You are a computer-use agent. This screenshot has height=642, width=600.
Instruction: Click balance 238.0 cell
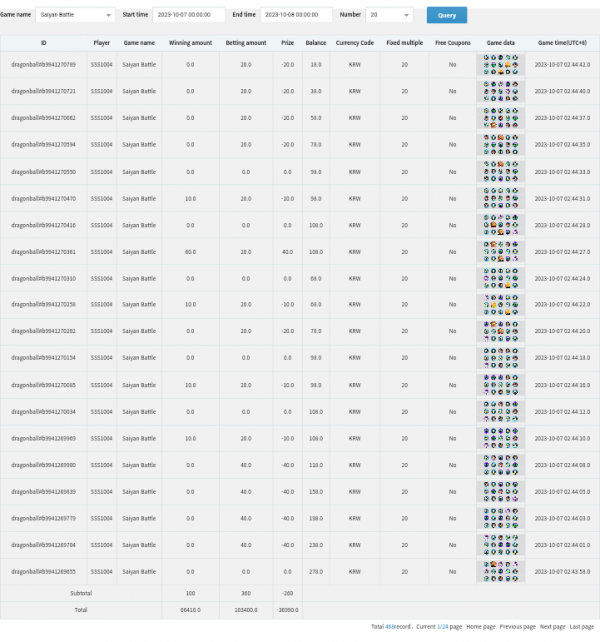[x=316, y=545]
